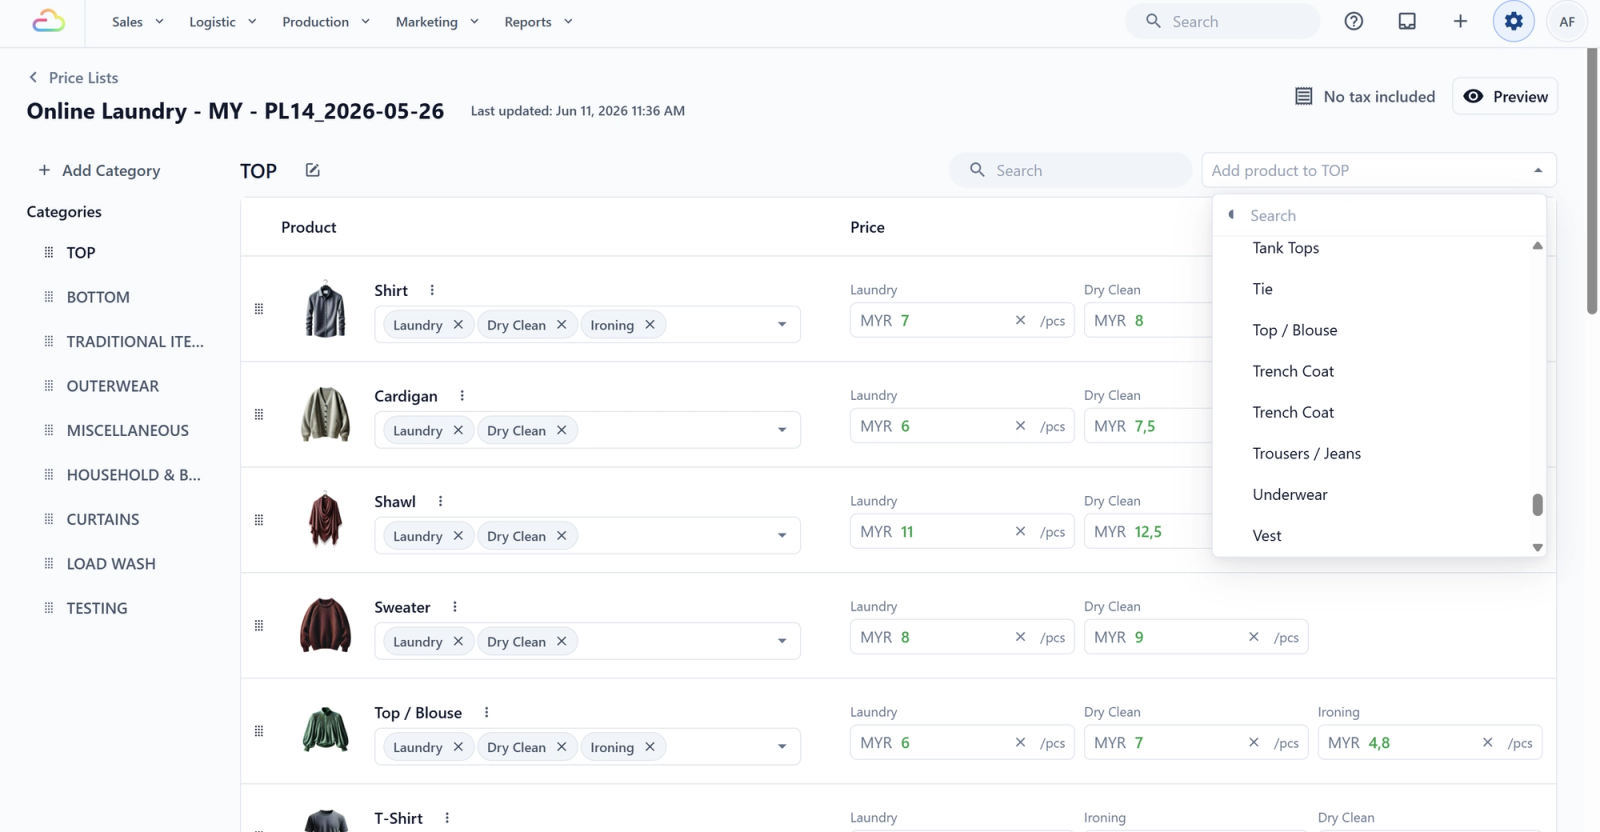The width and height of the screenshot is (1600, 832).
Task: Click the dropdown list scroll down arrow
Action: [1538, 547]
